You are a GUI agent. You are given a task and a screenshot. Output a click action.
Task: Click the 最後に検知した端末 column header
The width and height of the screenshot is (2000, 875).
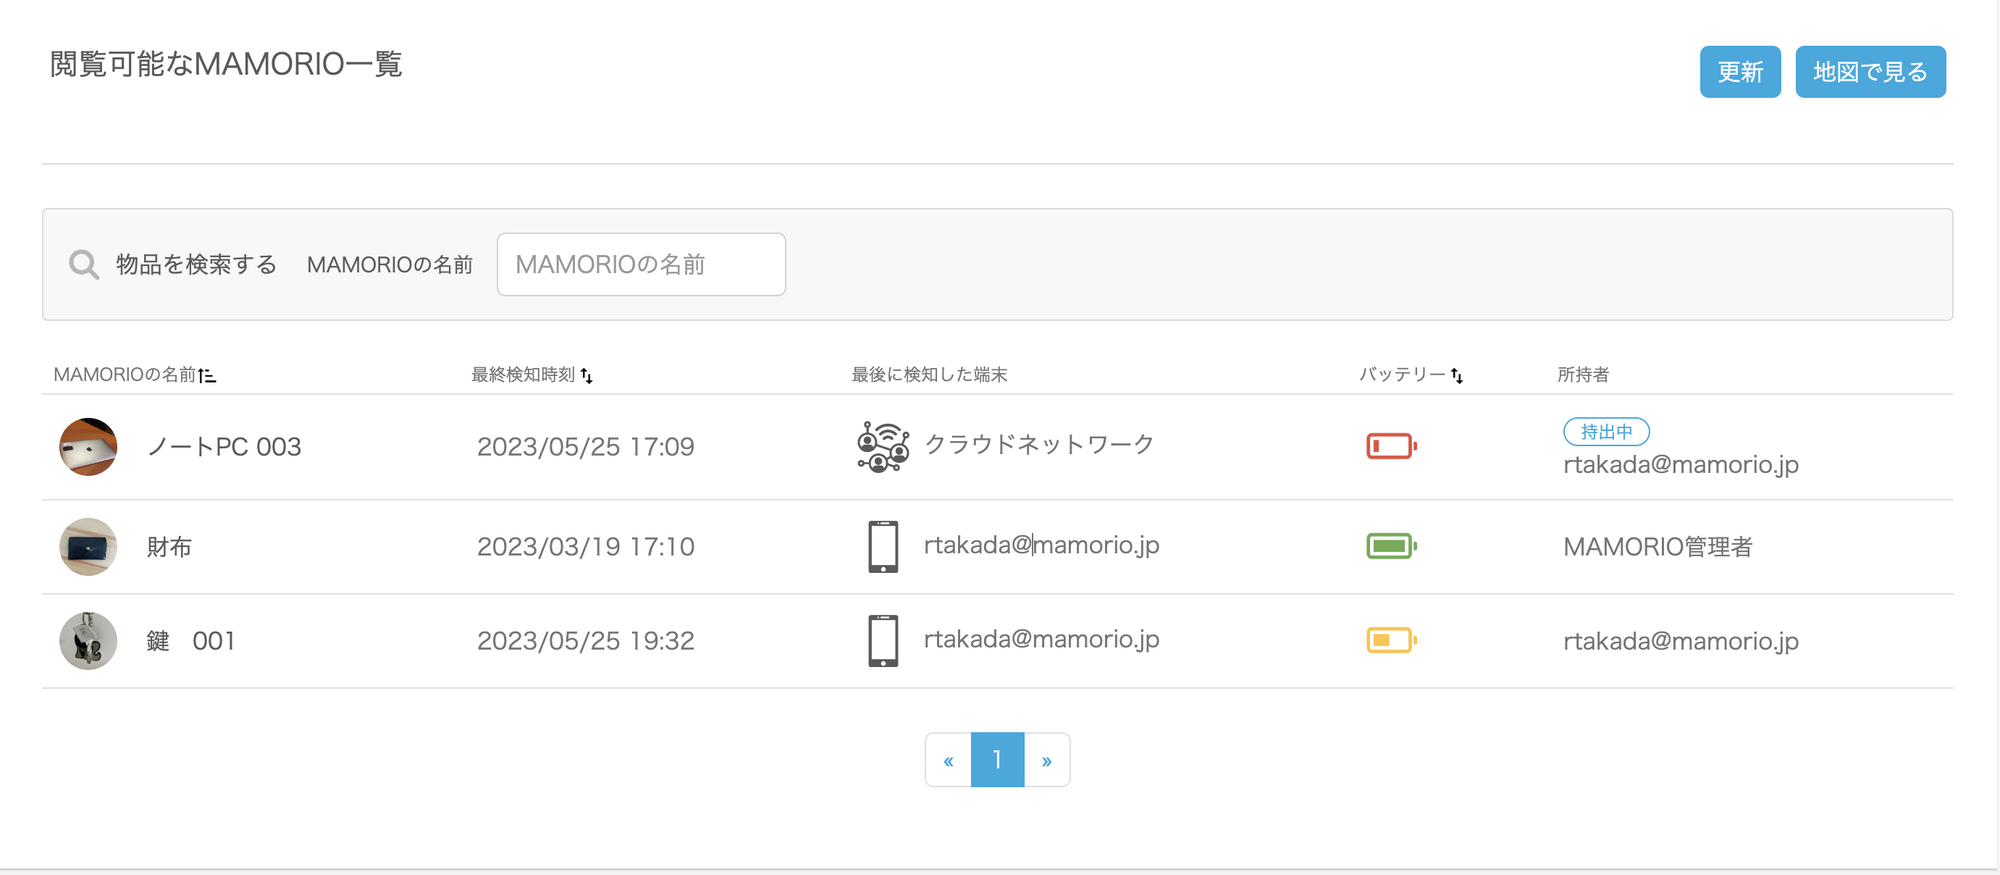[x=929, y=375]
